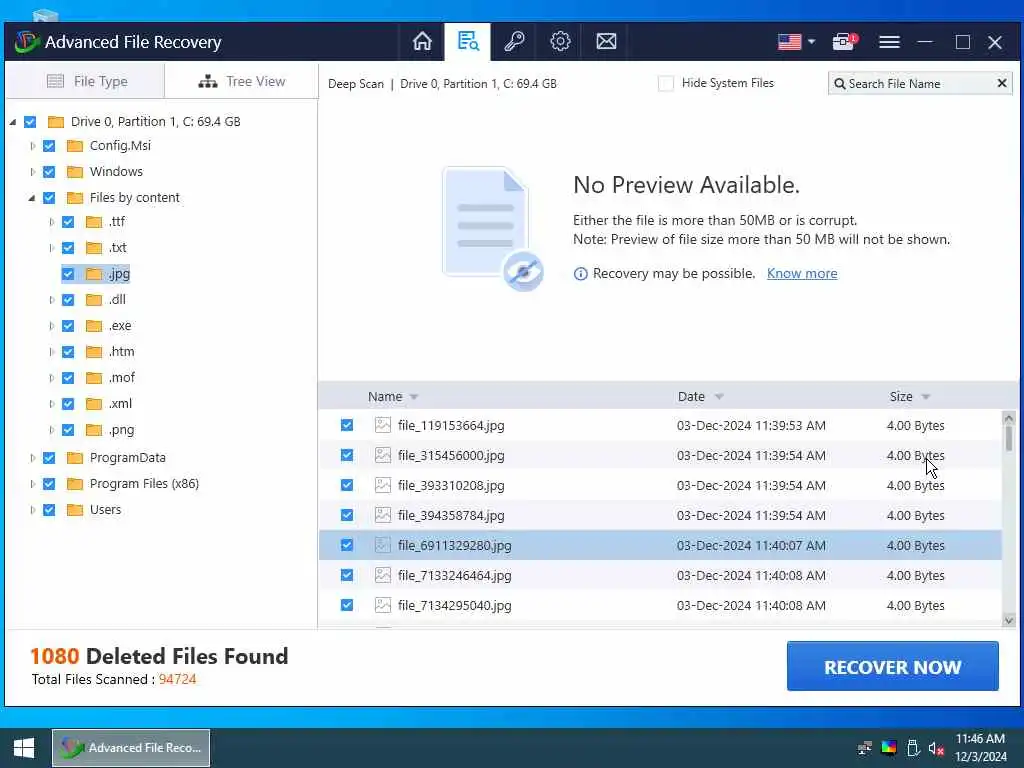1024x768 pixels.
Task: Open the settings gear icon
Action: (x=560, y=42)
